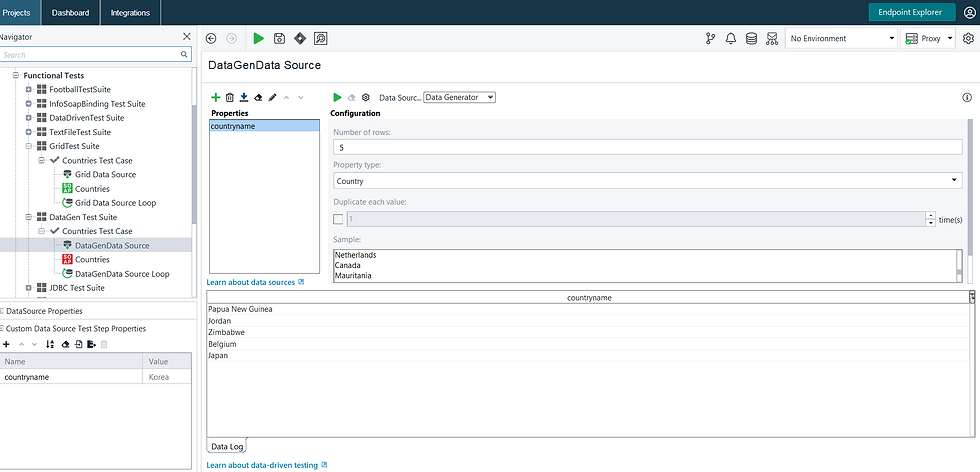
Task: Click the Sample list scrollbar
Action: (x=959, y=266)
